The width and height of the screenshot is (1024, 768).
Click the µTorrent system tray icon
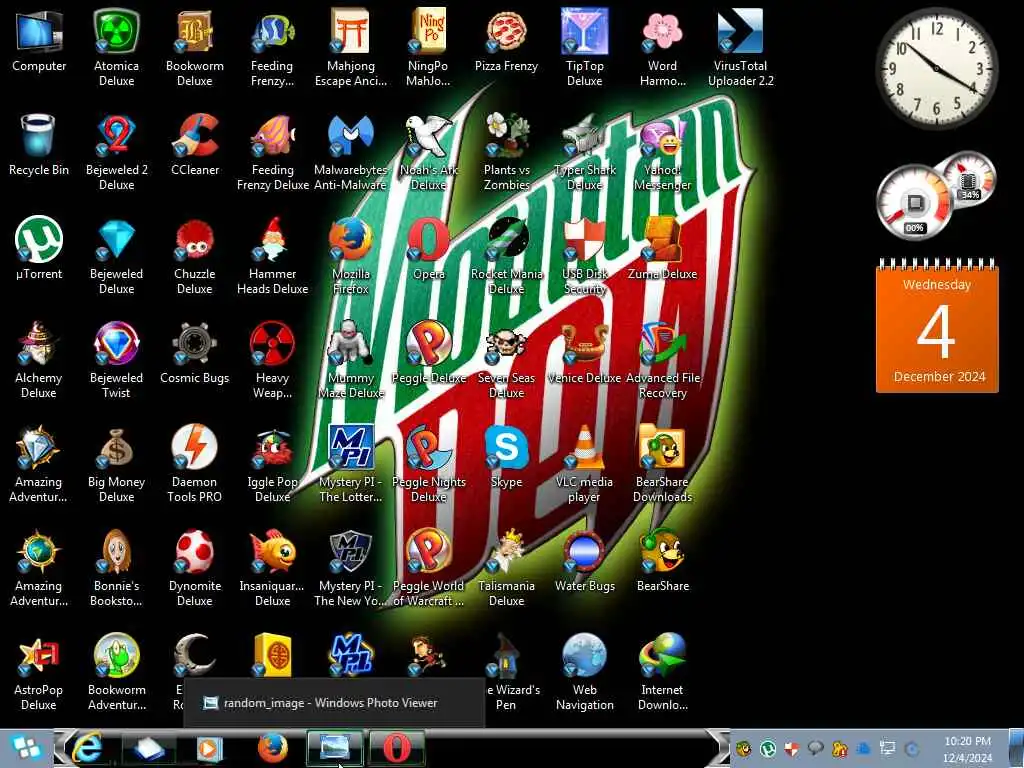[768, 748]
